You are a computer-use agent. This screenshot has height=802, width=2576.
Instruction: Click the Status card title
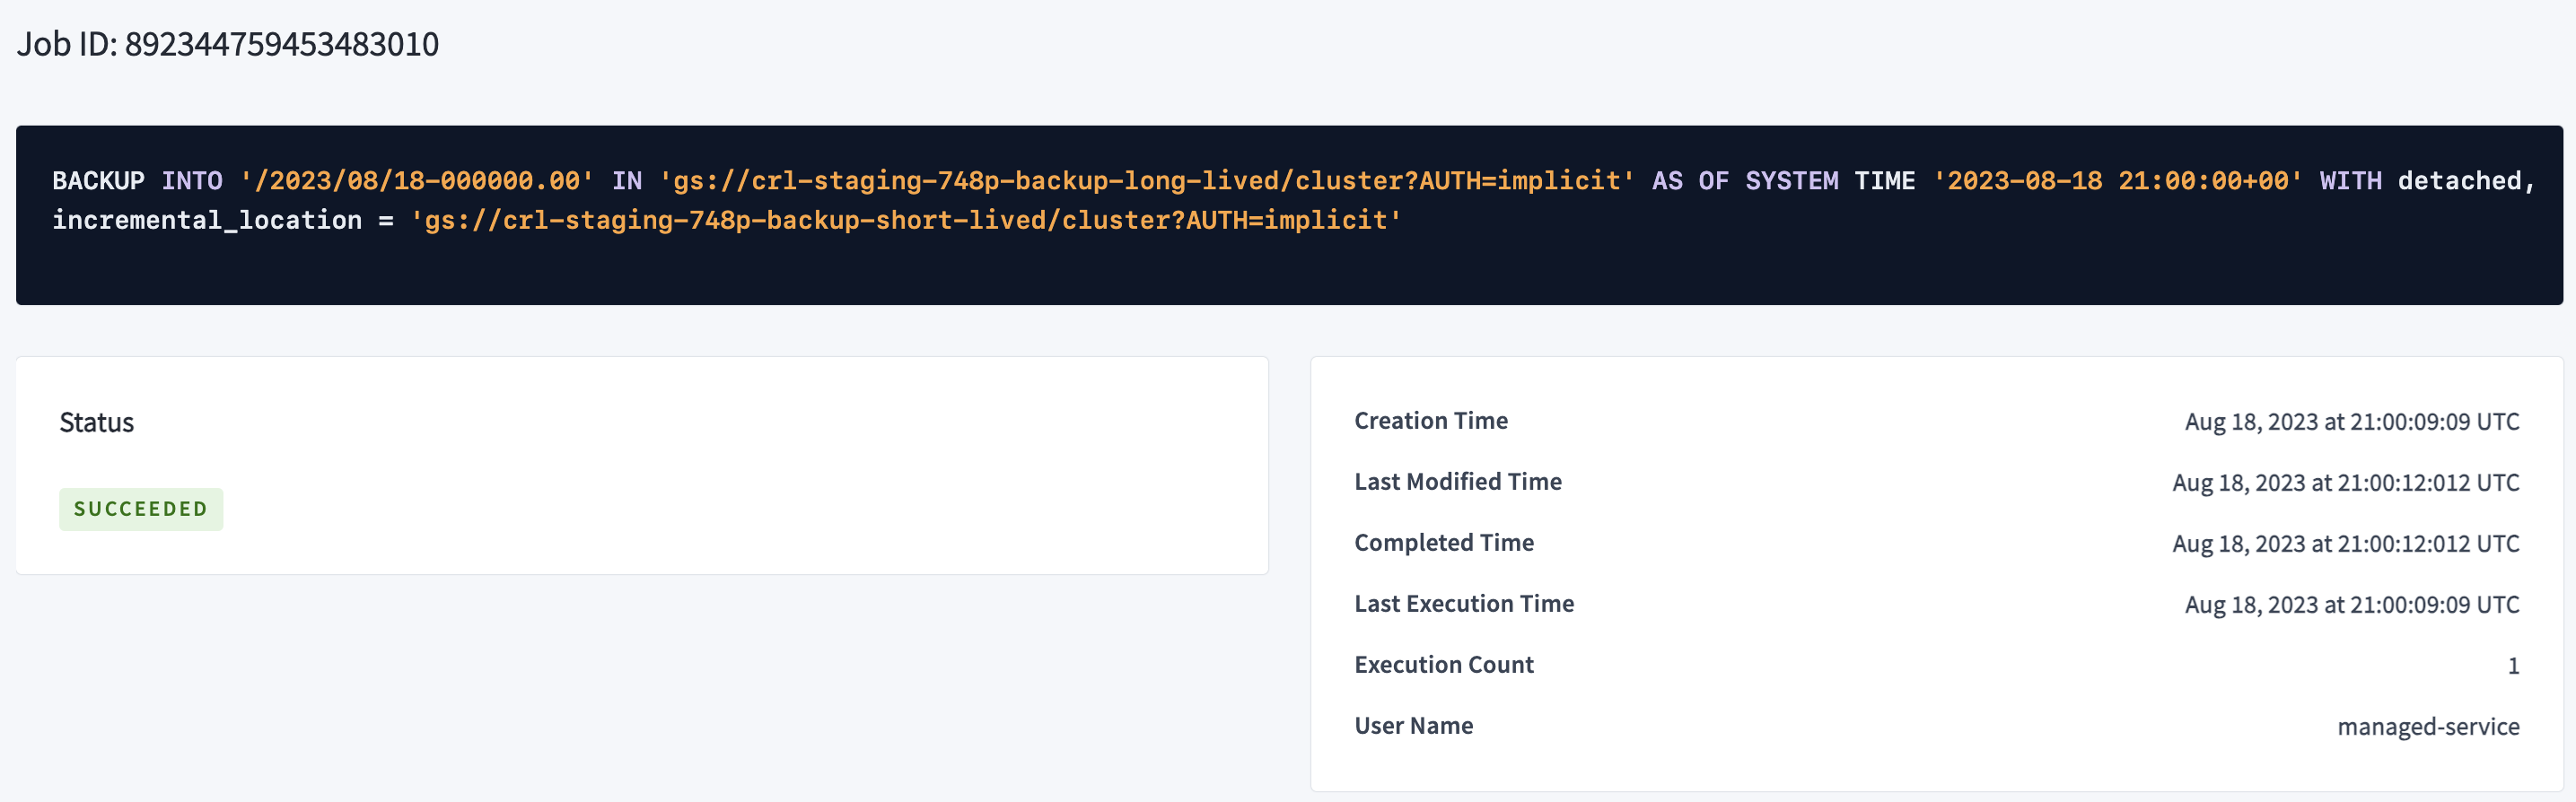click(x=97, y=422)
